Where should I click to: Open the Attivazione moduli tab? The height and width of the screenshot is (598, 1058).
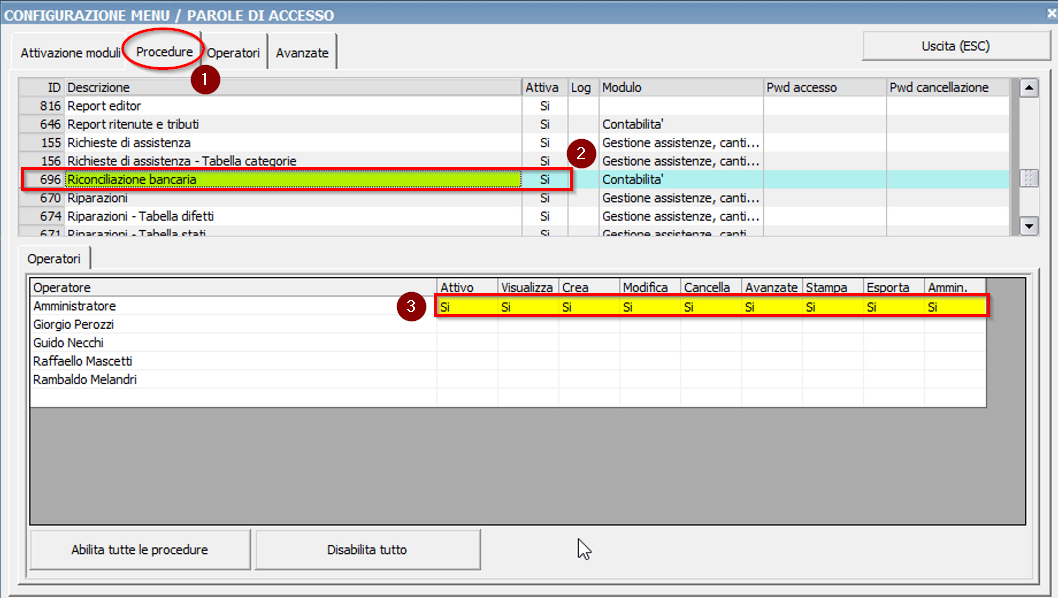[70, 53]
